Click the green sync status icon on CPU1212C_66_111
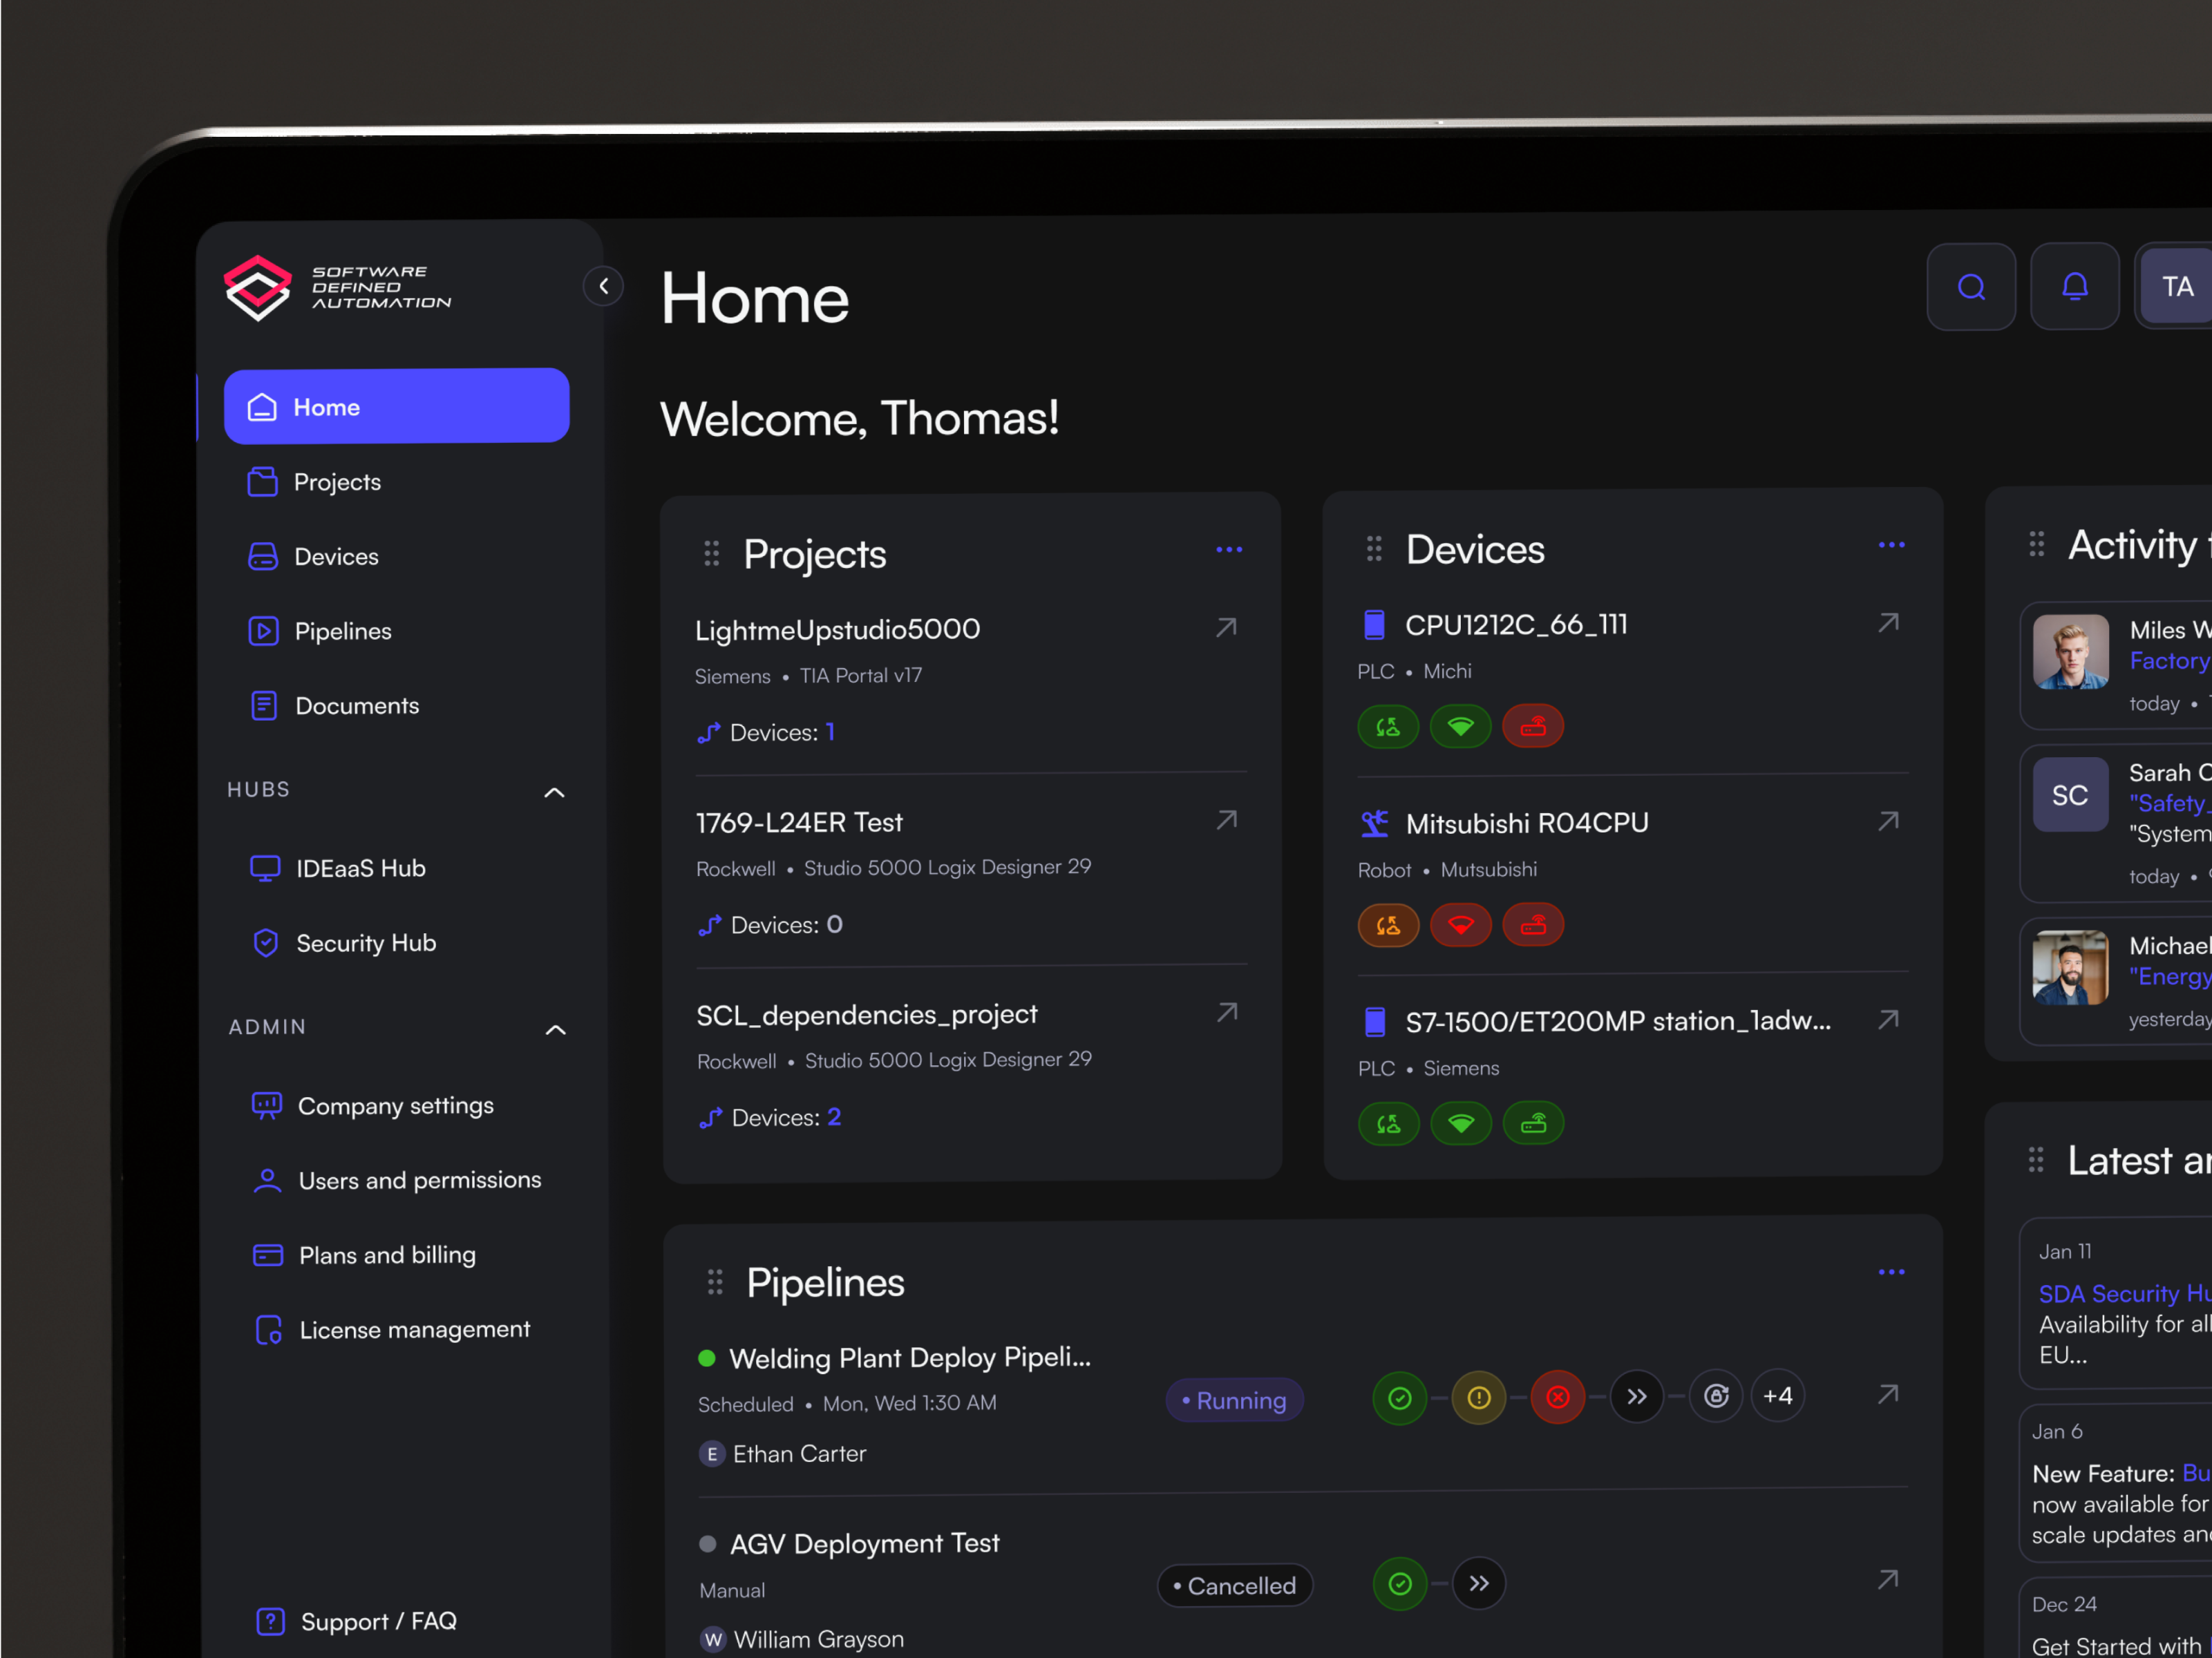The width and height of the screenshot is (2212, 1658). coord(1388,726)
